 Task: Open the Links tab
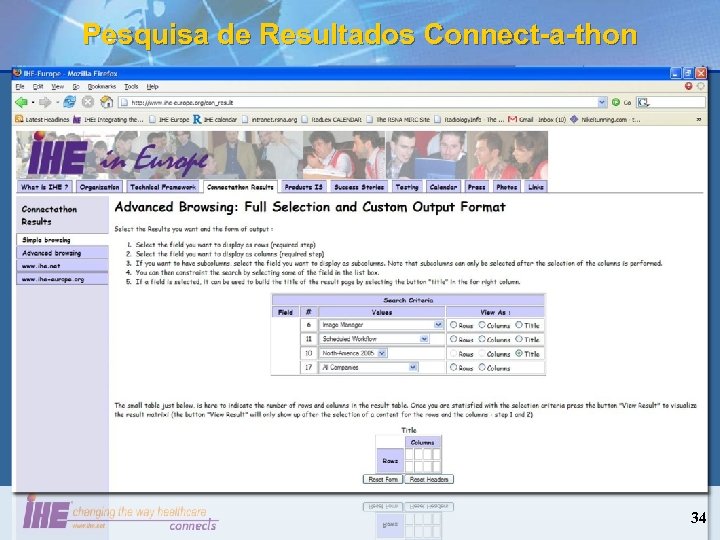click(535, 187)
